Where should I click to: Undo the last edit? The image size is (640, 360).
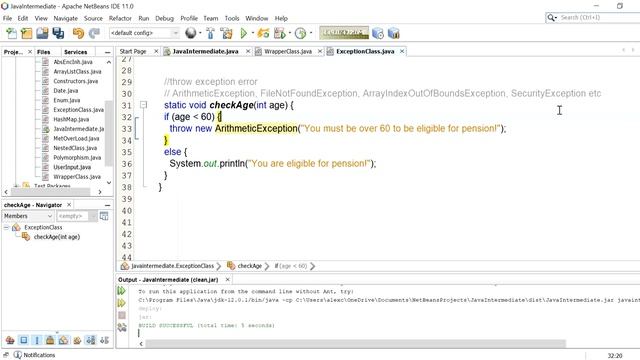[x=78, y=33]
